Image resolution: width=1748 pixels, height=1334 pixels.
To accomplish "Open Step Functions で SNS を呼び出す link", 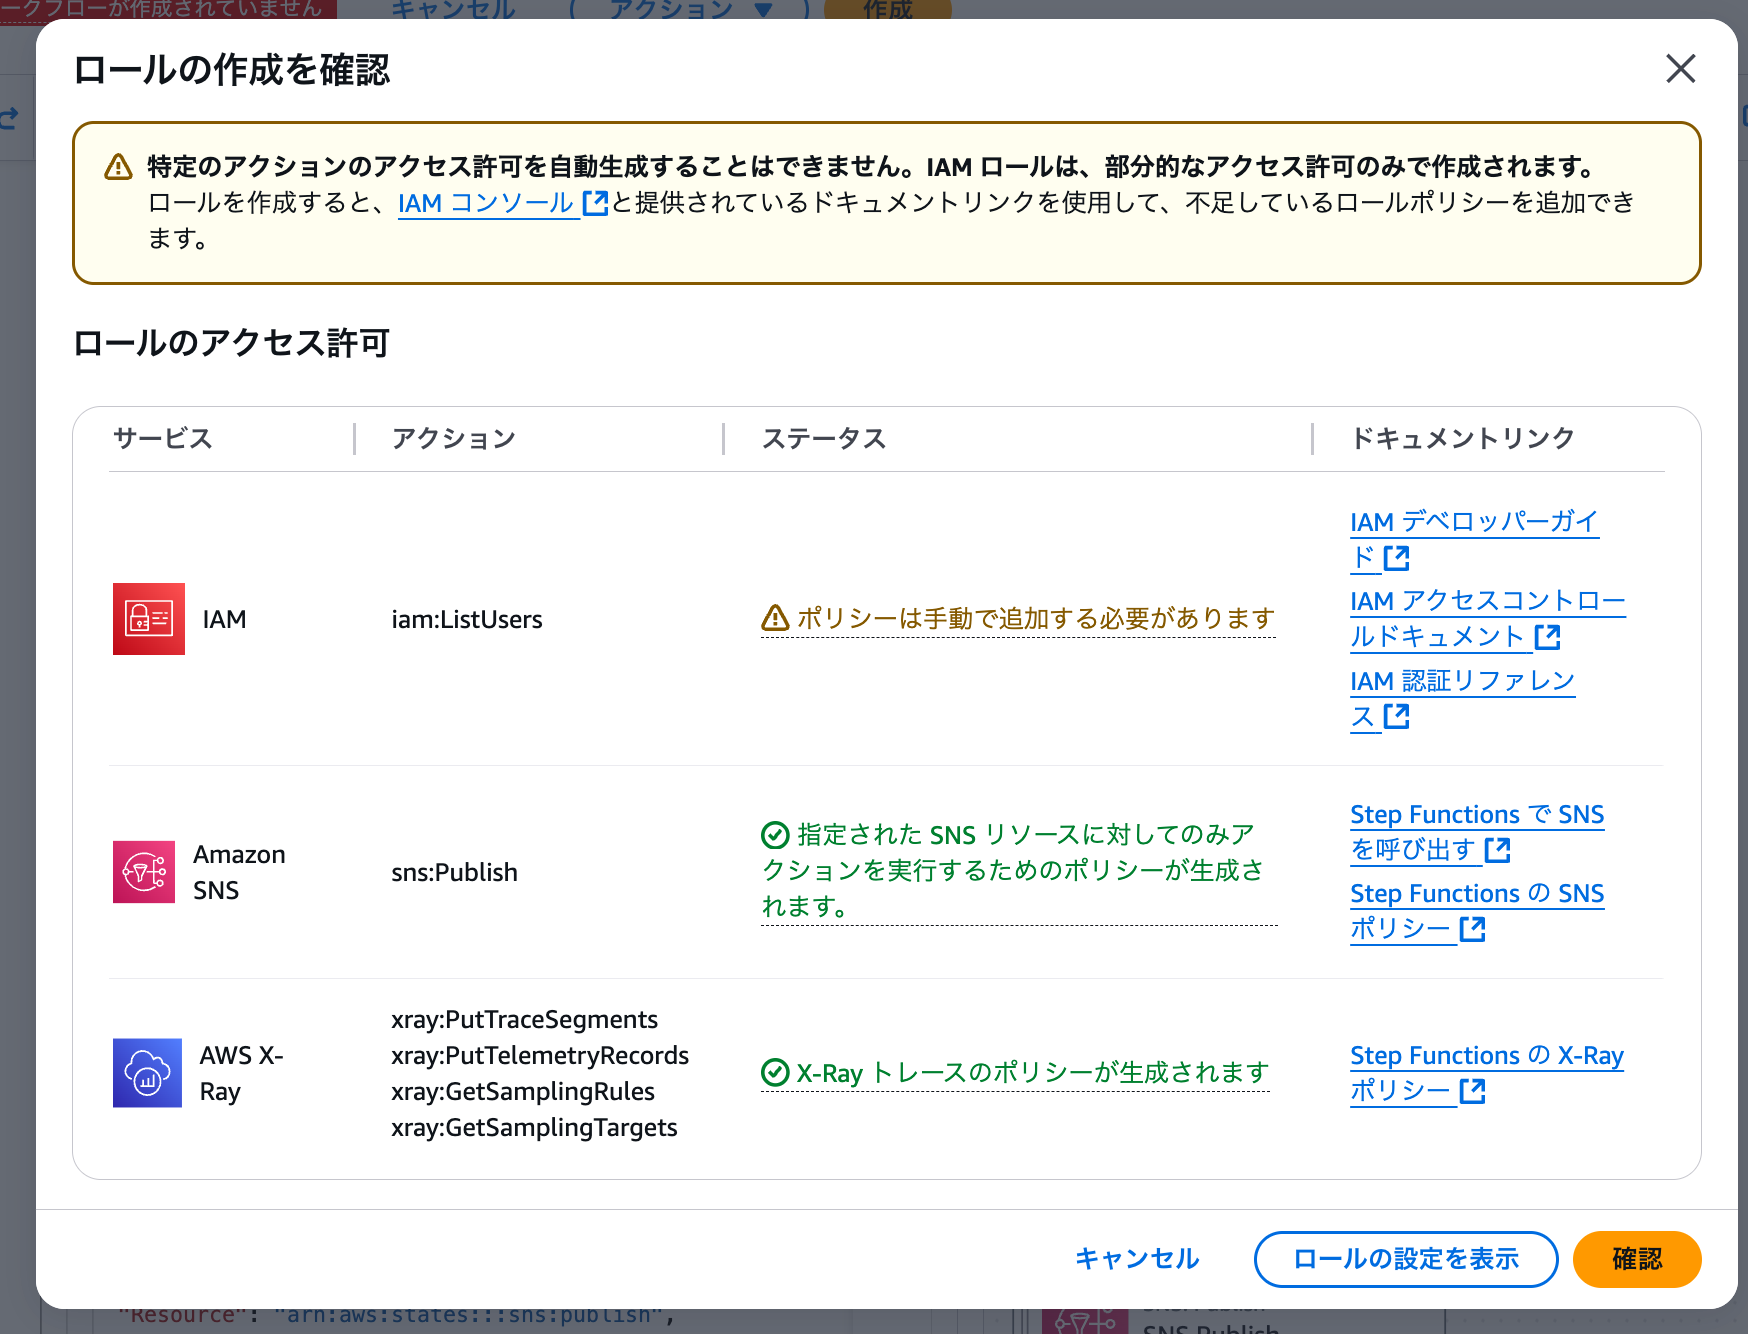I will point(1477,832).
